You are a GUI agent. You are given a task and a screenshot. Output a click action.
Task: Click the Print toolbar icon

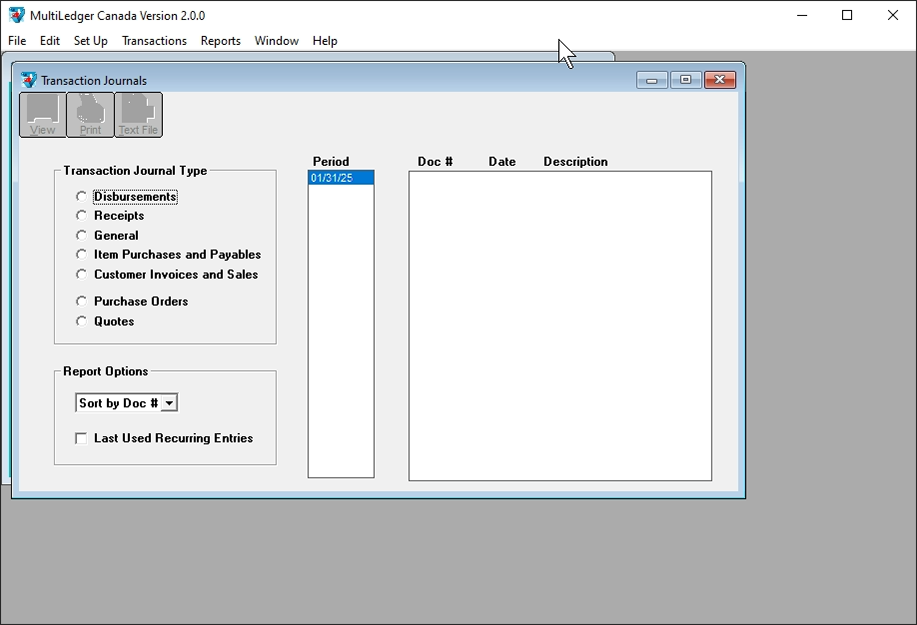[x=90, y=115]
